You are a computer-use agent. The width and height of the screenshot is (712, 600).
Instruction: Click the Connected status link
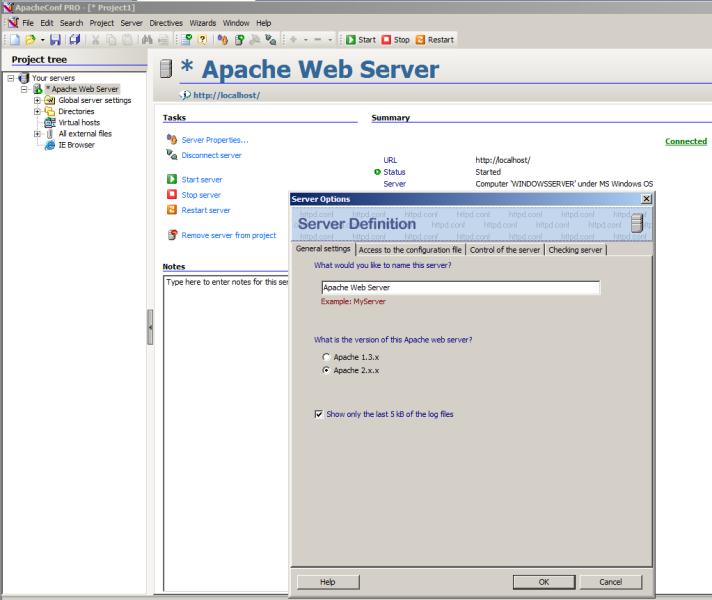pos(686,141)
